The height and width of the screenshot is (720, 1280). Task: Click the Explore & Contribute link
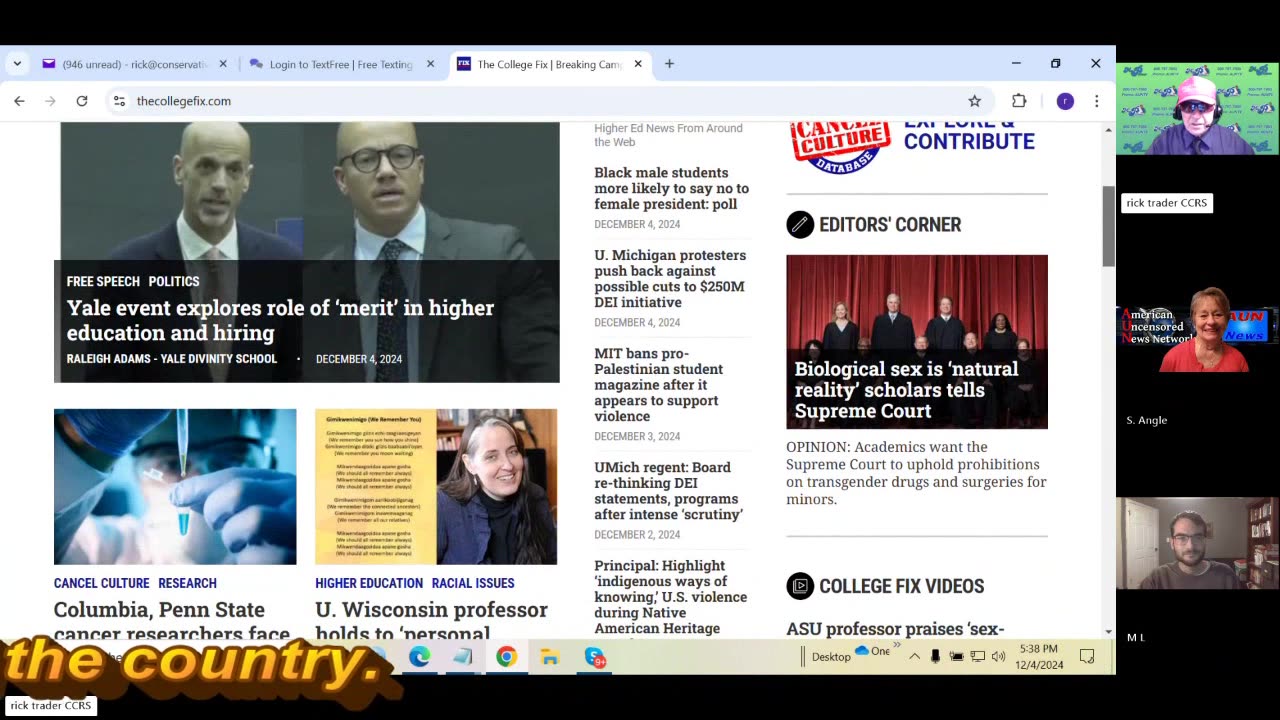coord(969,134)
